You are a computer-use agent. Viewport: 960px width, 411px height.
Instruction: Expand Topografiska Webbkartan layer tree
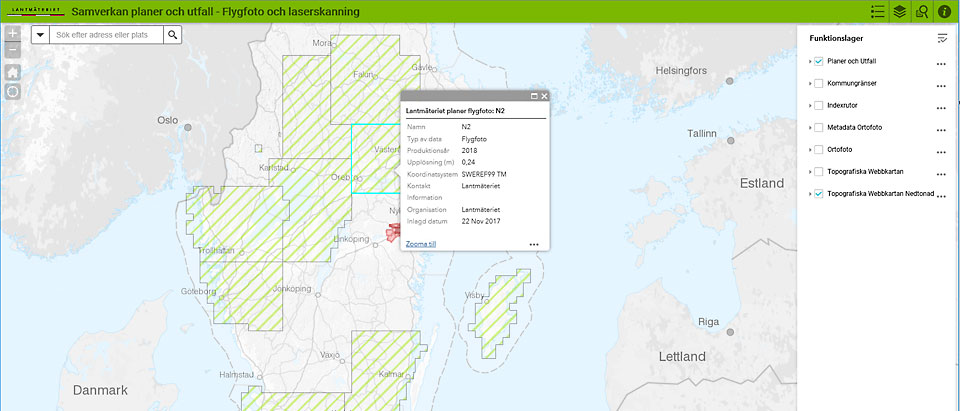click(x=810, y=172)
